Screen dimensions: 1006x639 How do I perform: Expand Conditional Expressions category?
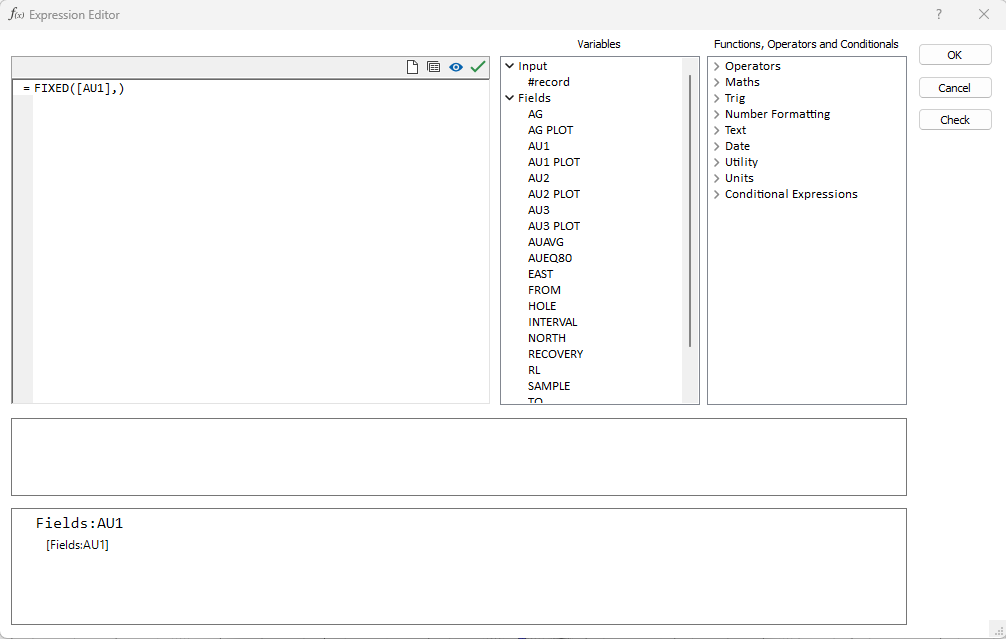pyautogui.click(x=716, y=194)
